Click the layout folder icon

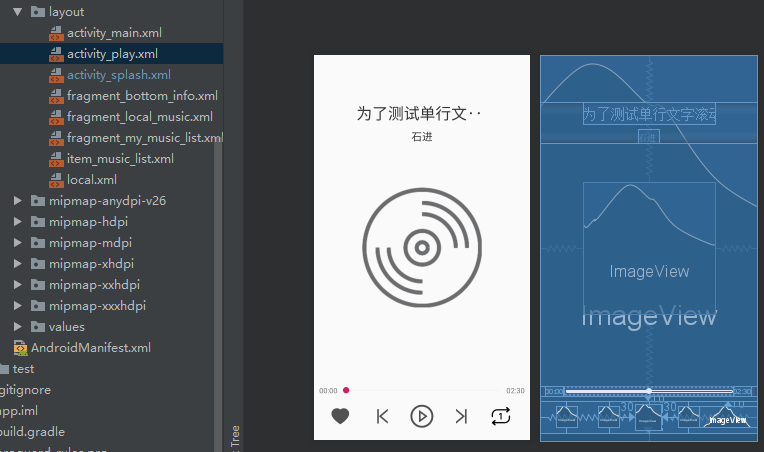pyautogui.click(x=38, y=12)
